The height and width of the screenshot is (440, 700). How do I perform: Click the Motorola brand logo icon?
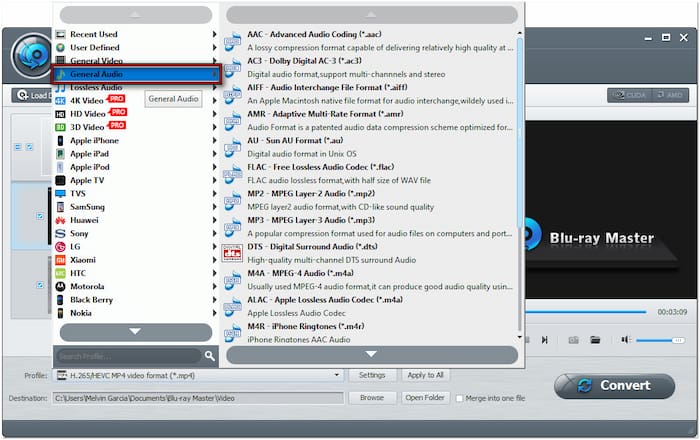[x=60, y=286]
